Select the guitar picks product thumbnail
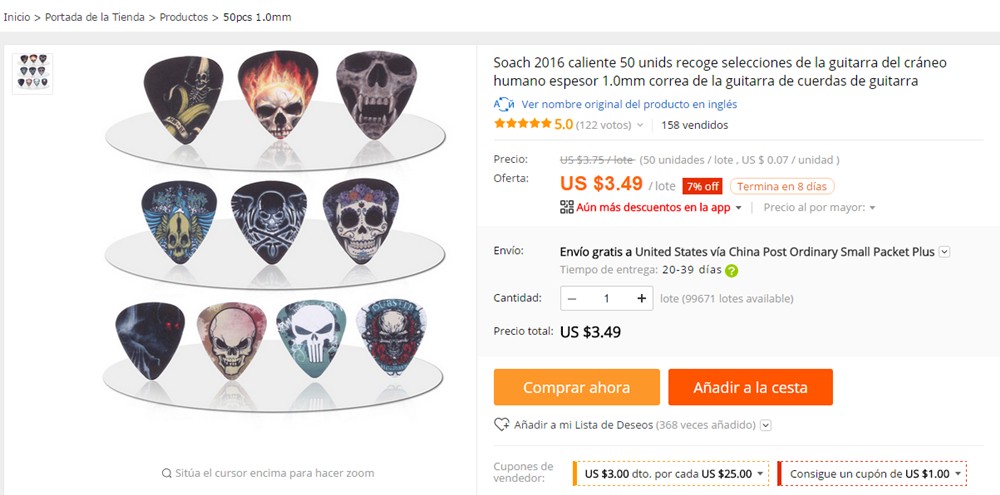Image resolution: width=1000 pixels, height=495 pixels. point(33,72)
